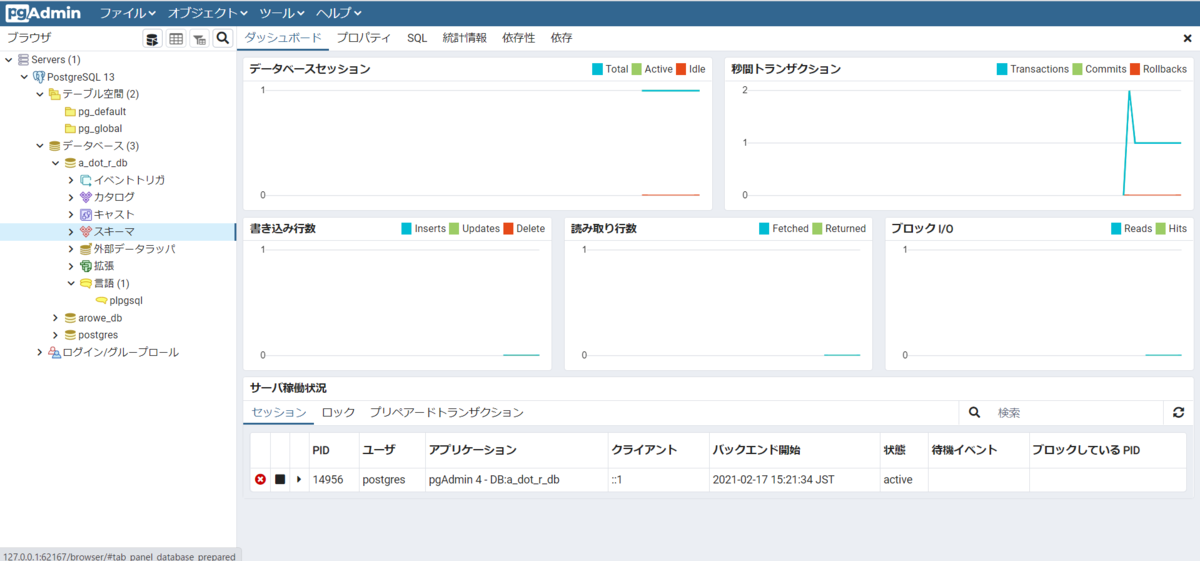
Task: Refresh the server activity list
Action: pos(1178,412)
